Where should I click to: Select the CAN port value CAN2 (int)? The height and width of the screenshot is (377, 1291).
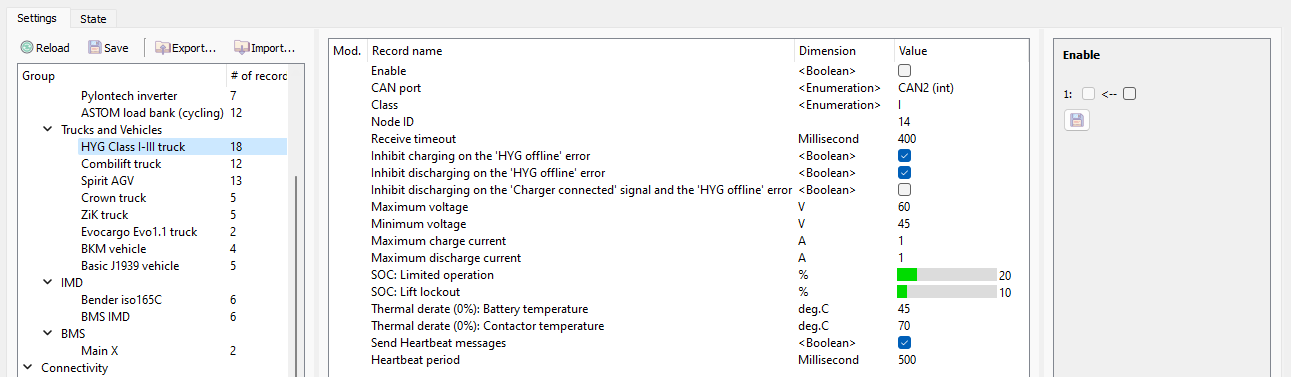[925, 88]
